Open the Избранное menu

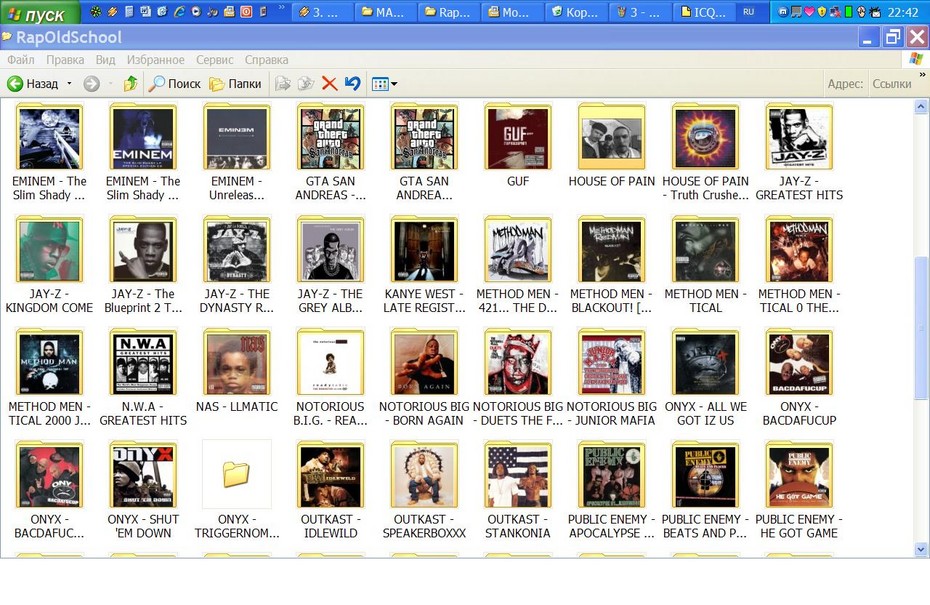coord(155,59)
